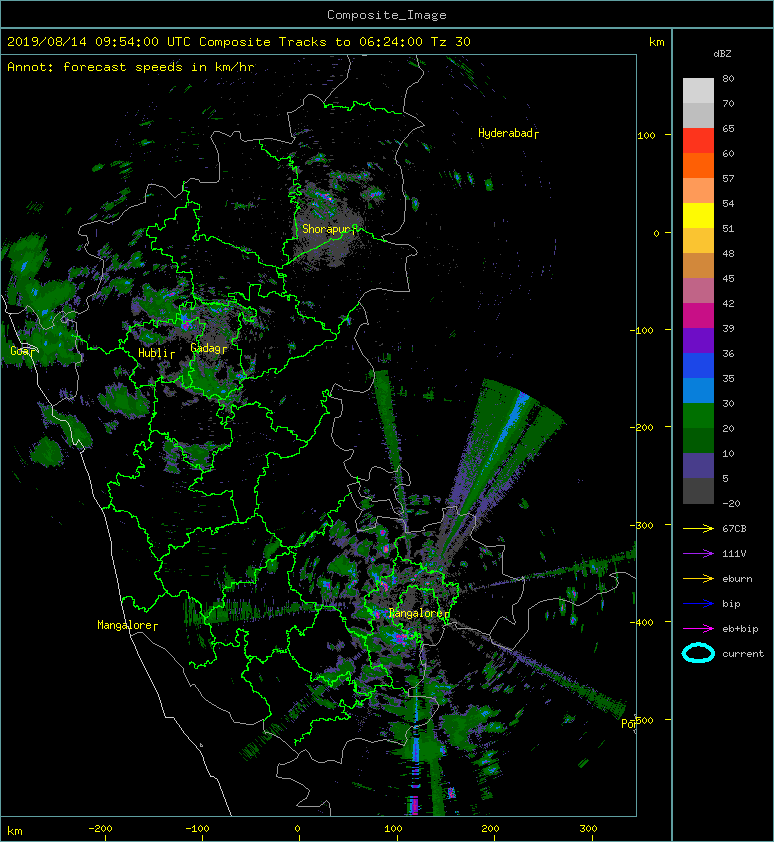Click the bright yellow 51-54 dBZ swatch
This screenshot has height=842, width=774.
click(698, 215)
